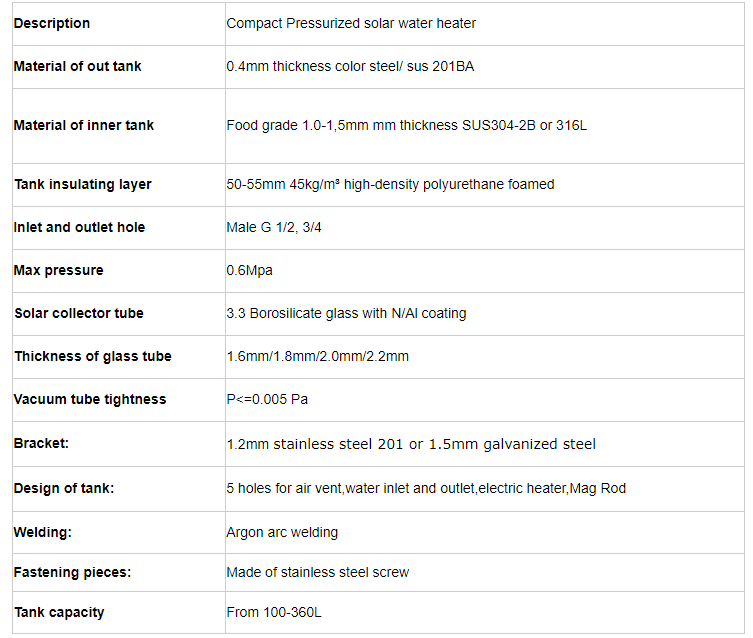Click the Material of out tank label
This screenshot has height=638, width=753.
77,66
